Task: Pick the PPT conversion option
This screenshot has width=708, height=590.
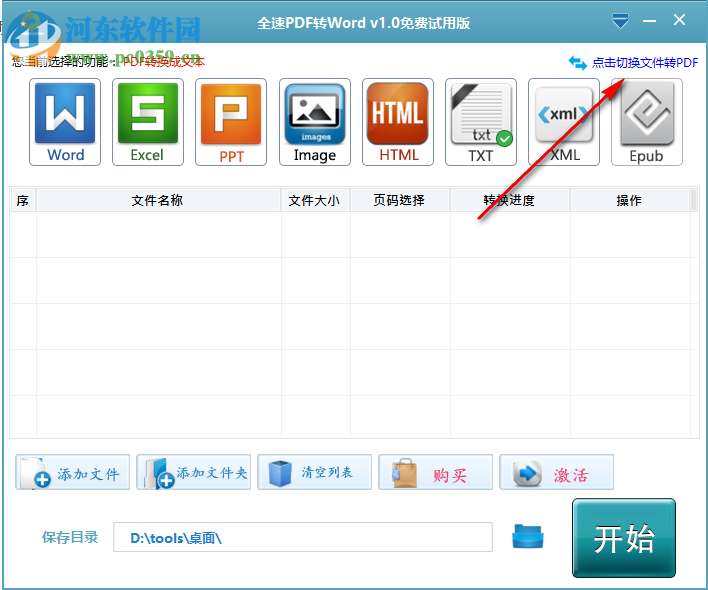Action: point(231,122)
